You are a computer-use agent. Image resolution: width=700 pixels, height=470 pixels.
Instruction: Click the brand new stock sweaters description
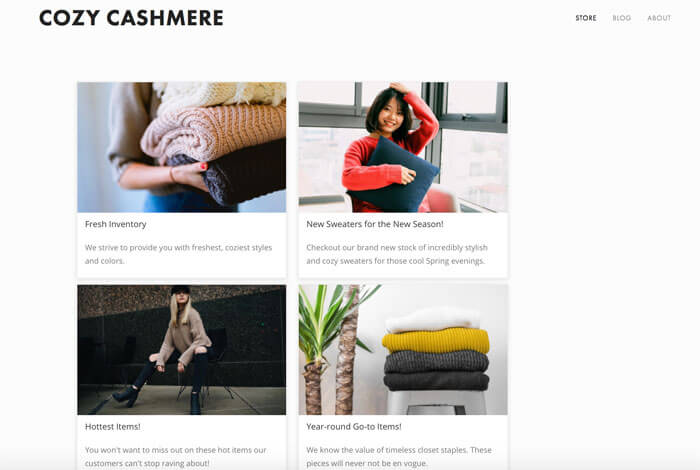pyautogui.click(x=397, y=254)
